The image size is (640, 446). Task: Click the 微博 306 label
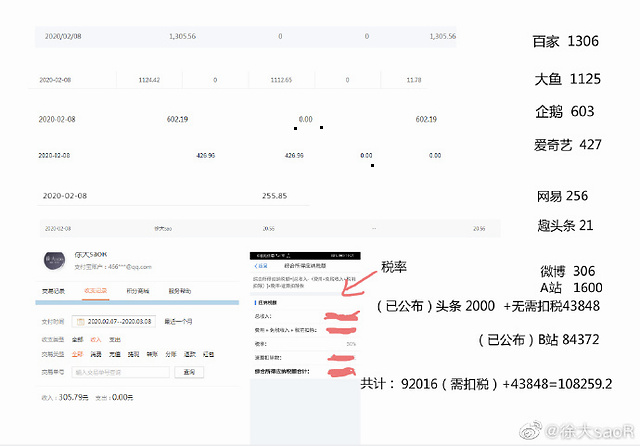click(x=568, y=271)
